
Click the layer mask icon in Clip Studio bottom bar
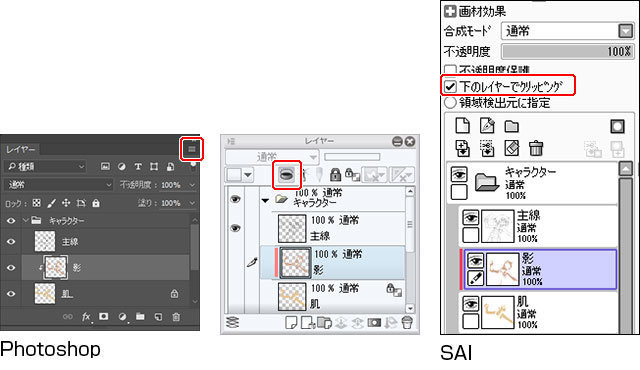(374, 323)
